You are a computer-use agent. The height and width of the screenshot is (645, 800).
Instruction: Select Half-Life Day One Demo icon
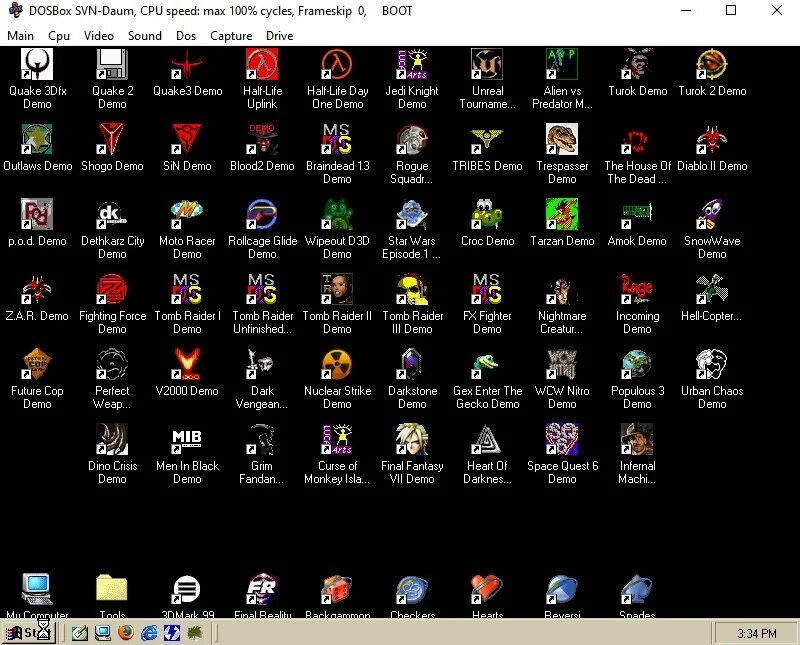pos(337,64)
